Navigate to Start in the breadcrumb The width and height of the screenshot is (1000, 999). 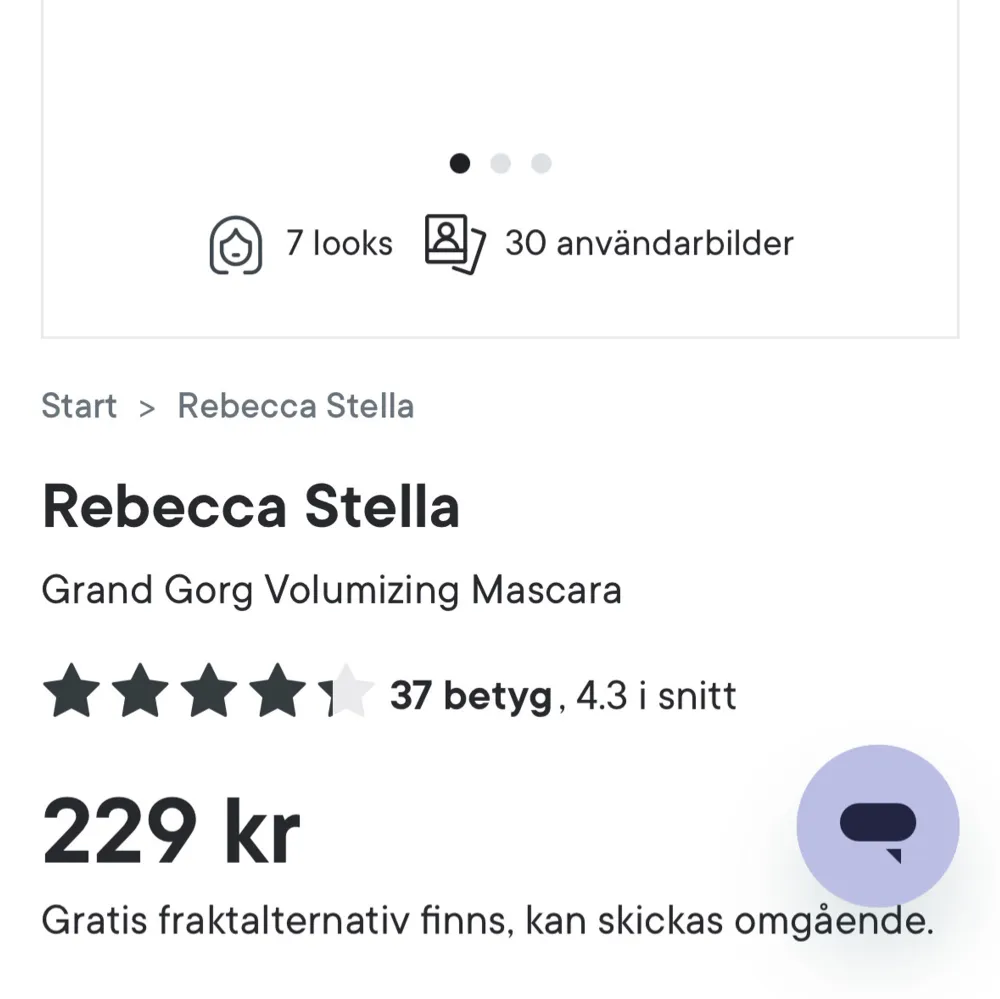tap(79, 406)
